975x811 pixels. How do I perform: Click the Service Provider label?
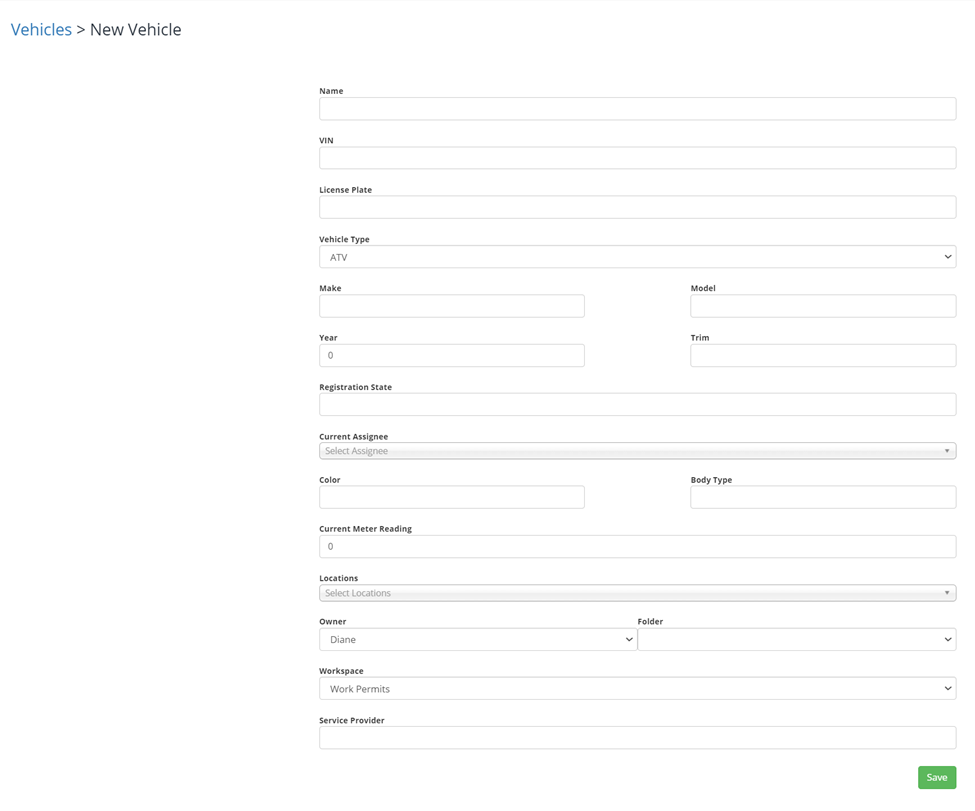(351, 720)
